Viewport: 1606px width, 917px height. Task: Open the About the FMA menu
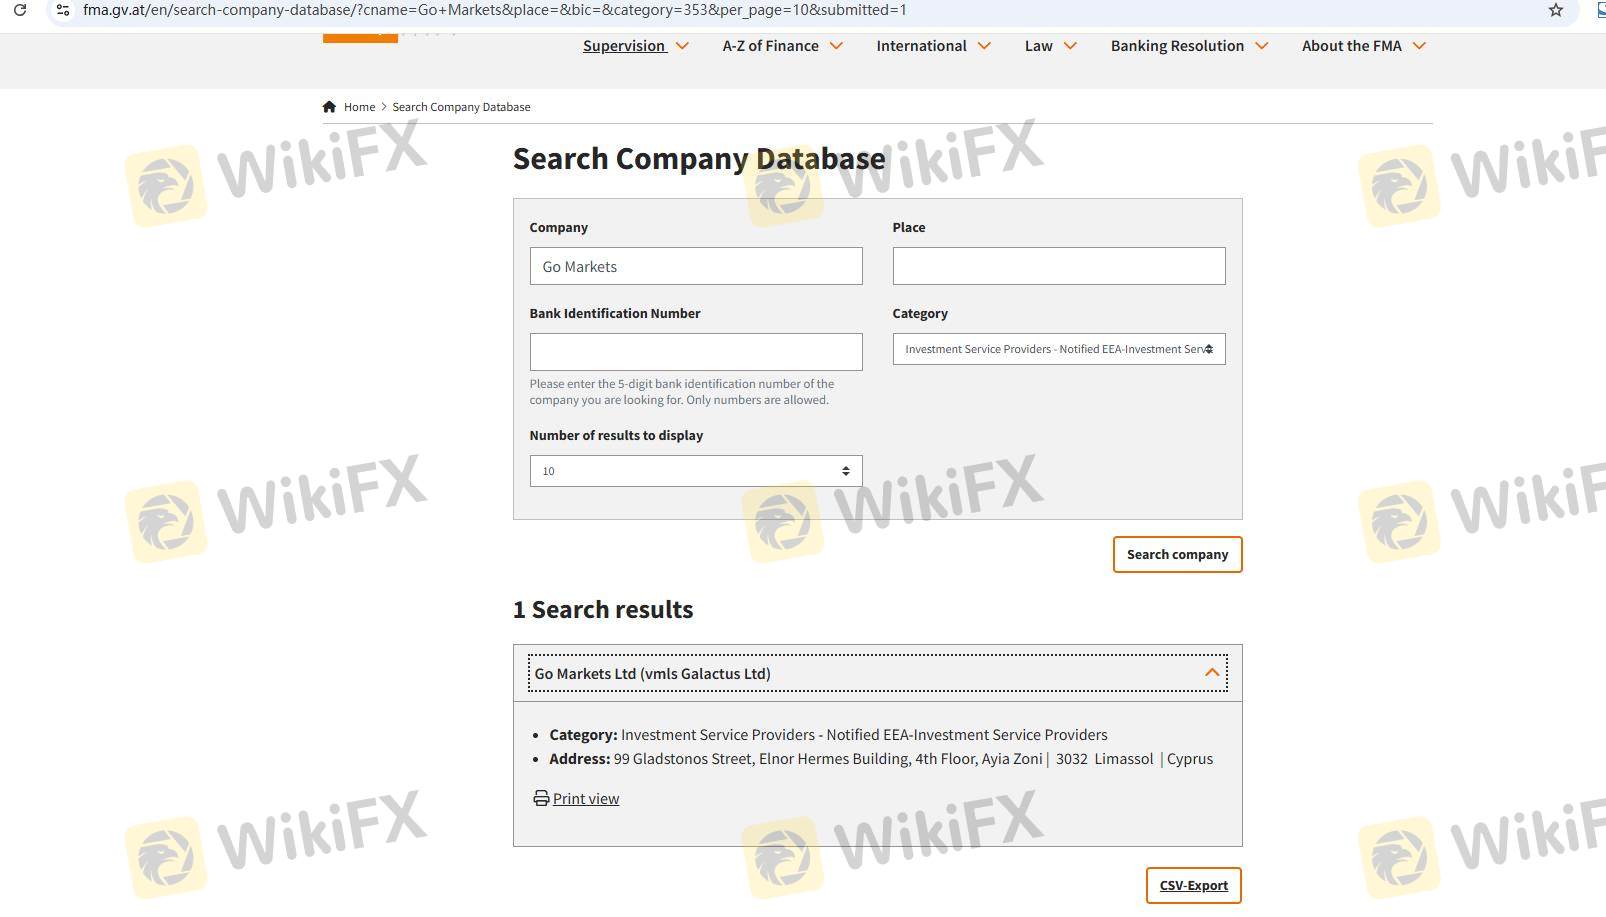(1363, 46)
